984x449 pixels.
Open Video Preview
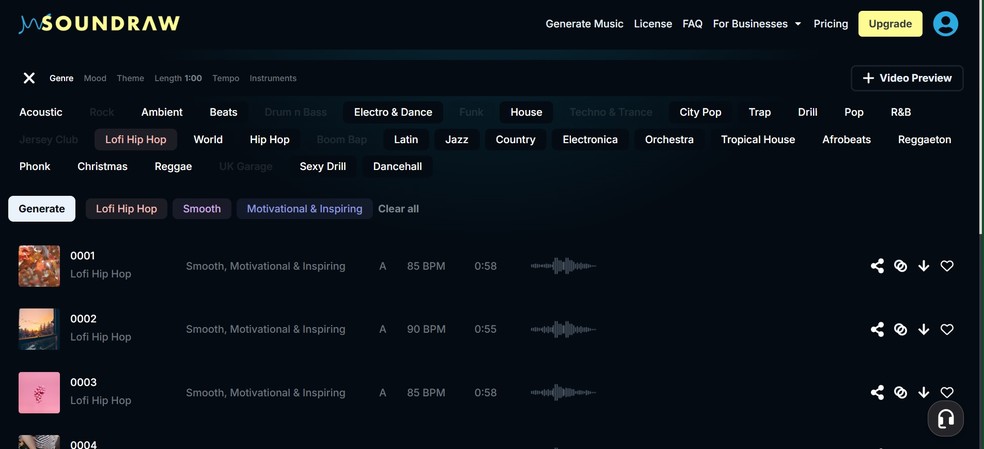click(x=907, y=78)
